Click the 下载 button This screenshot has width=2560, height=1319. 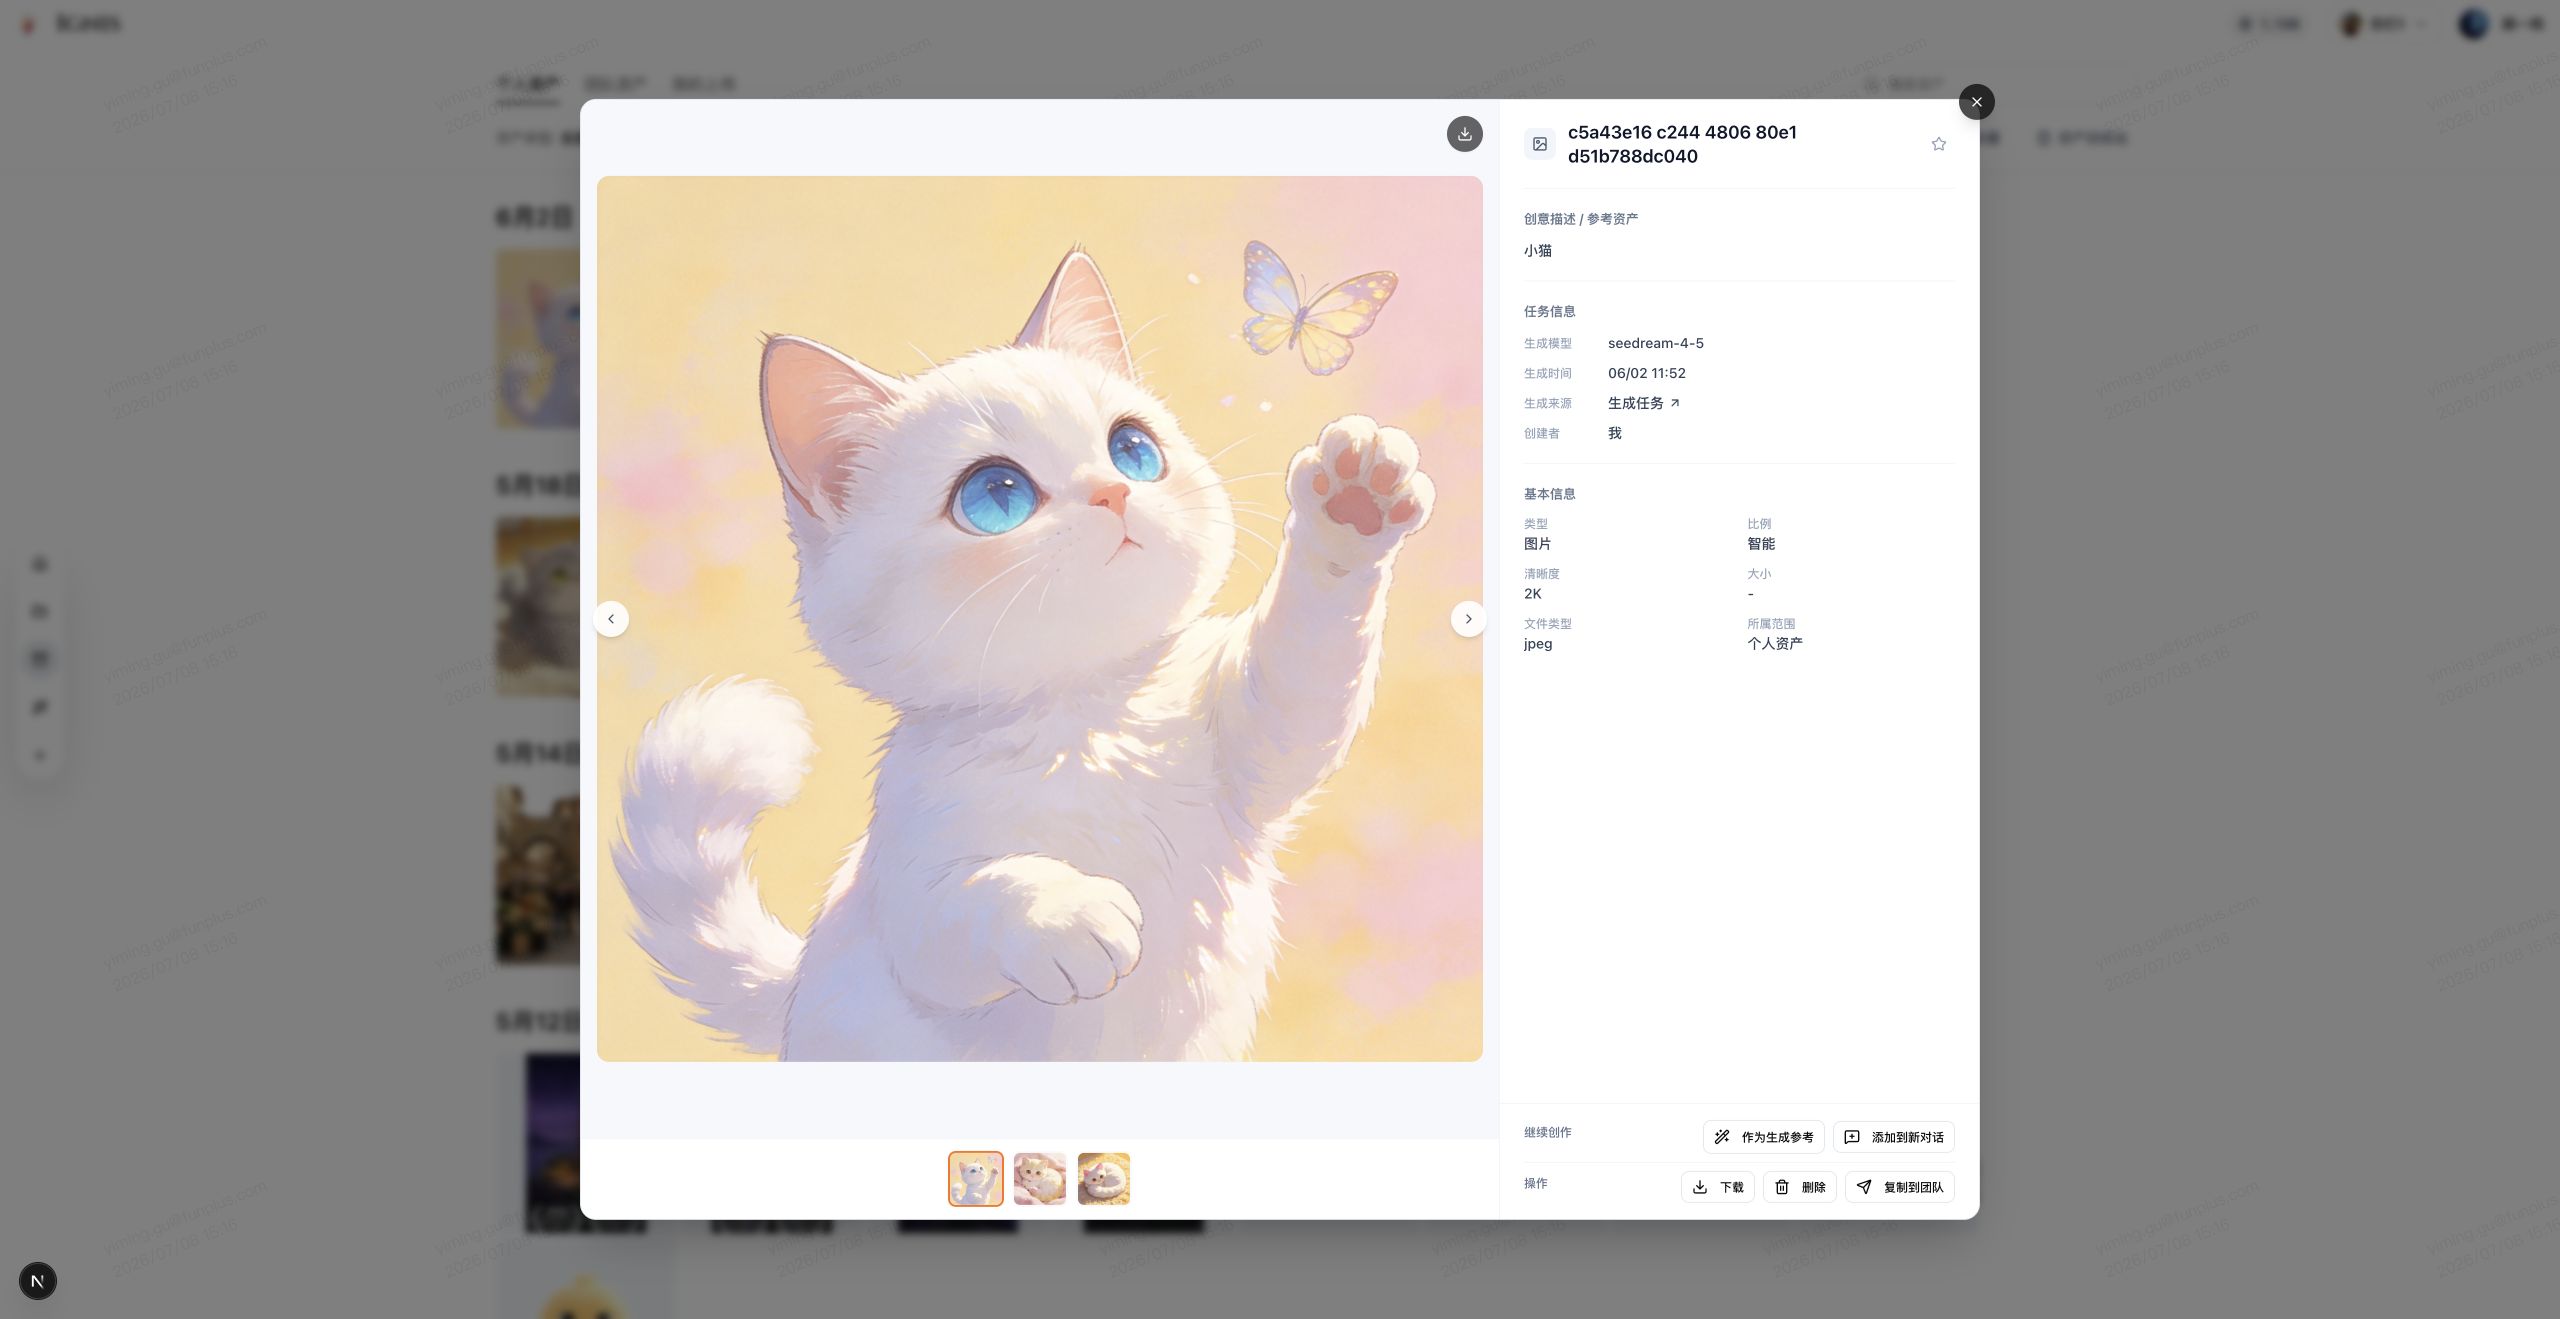[1717, 1187]
